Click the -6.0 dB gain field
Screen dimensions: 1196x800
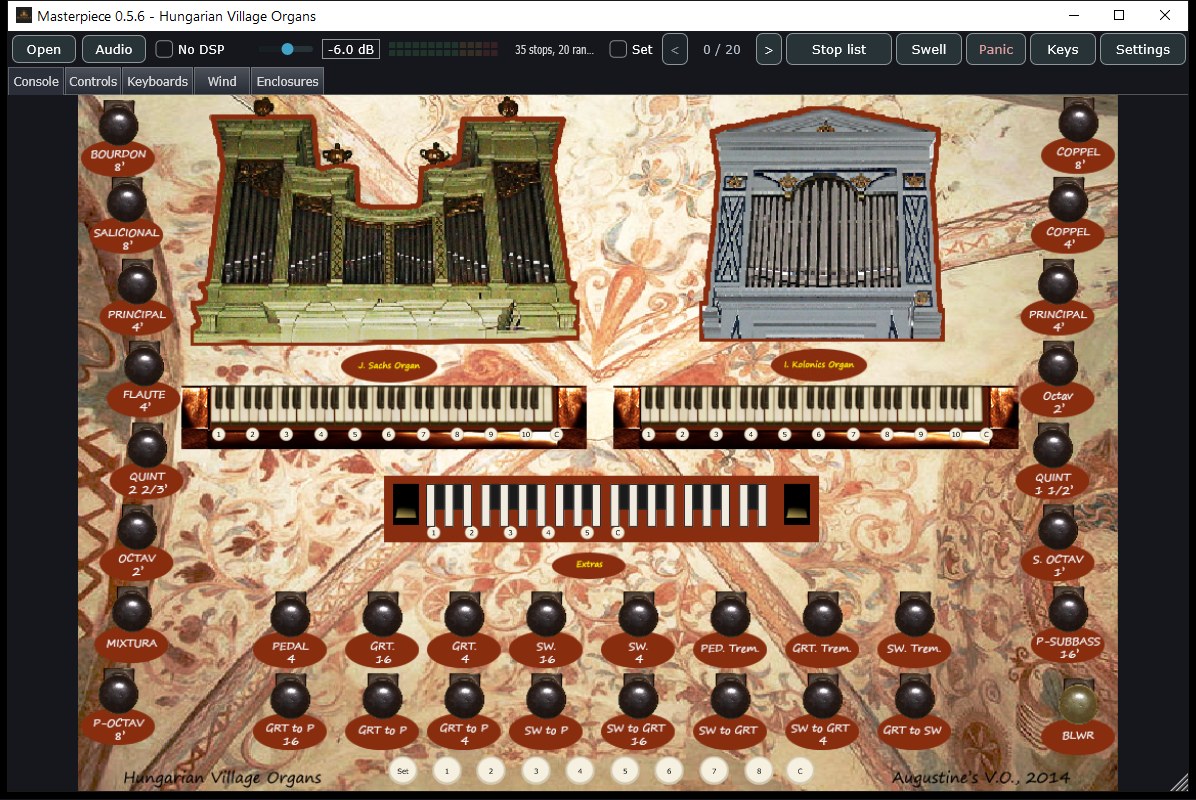(351, 49)
